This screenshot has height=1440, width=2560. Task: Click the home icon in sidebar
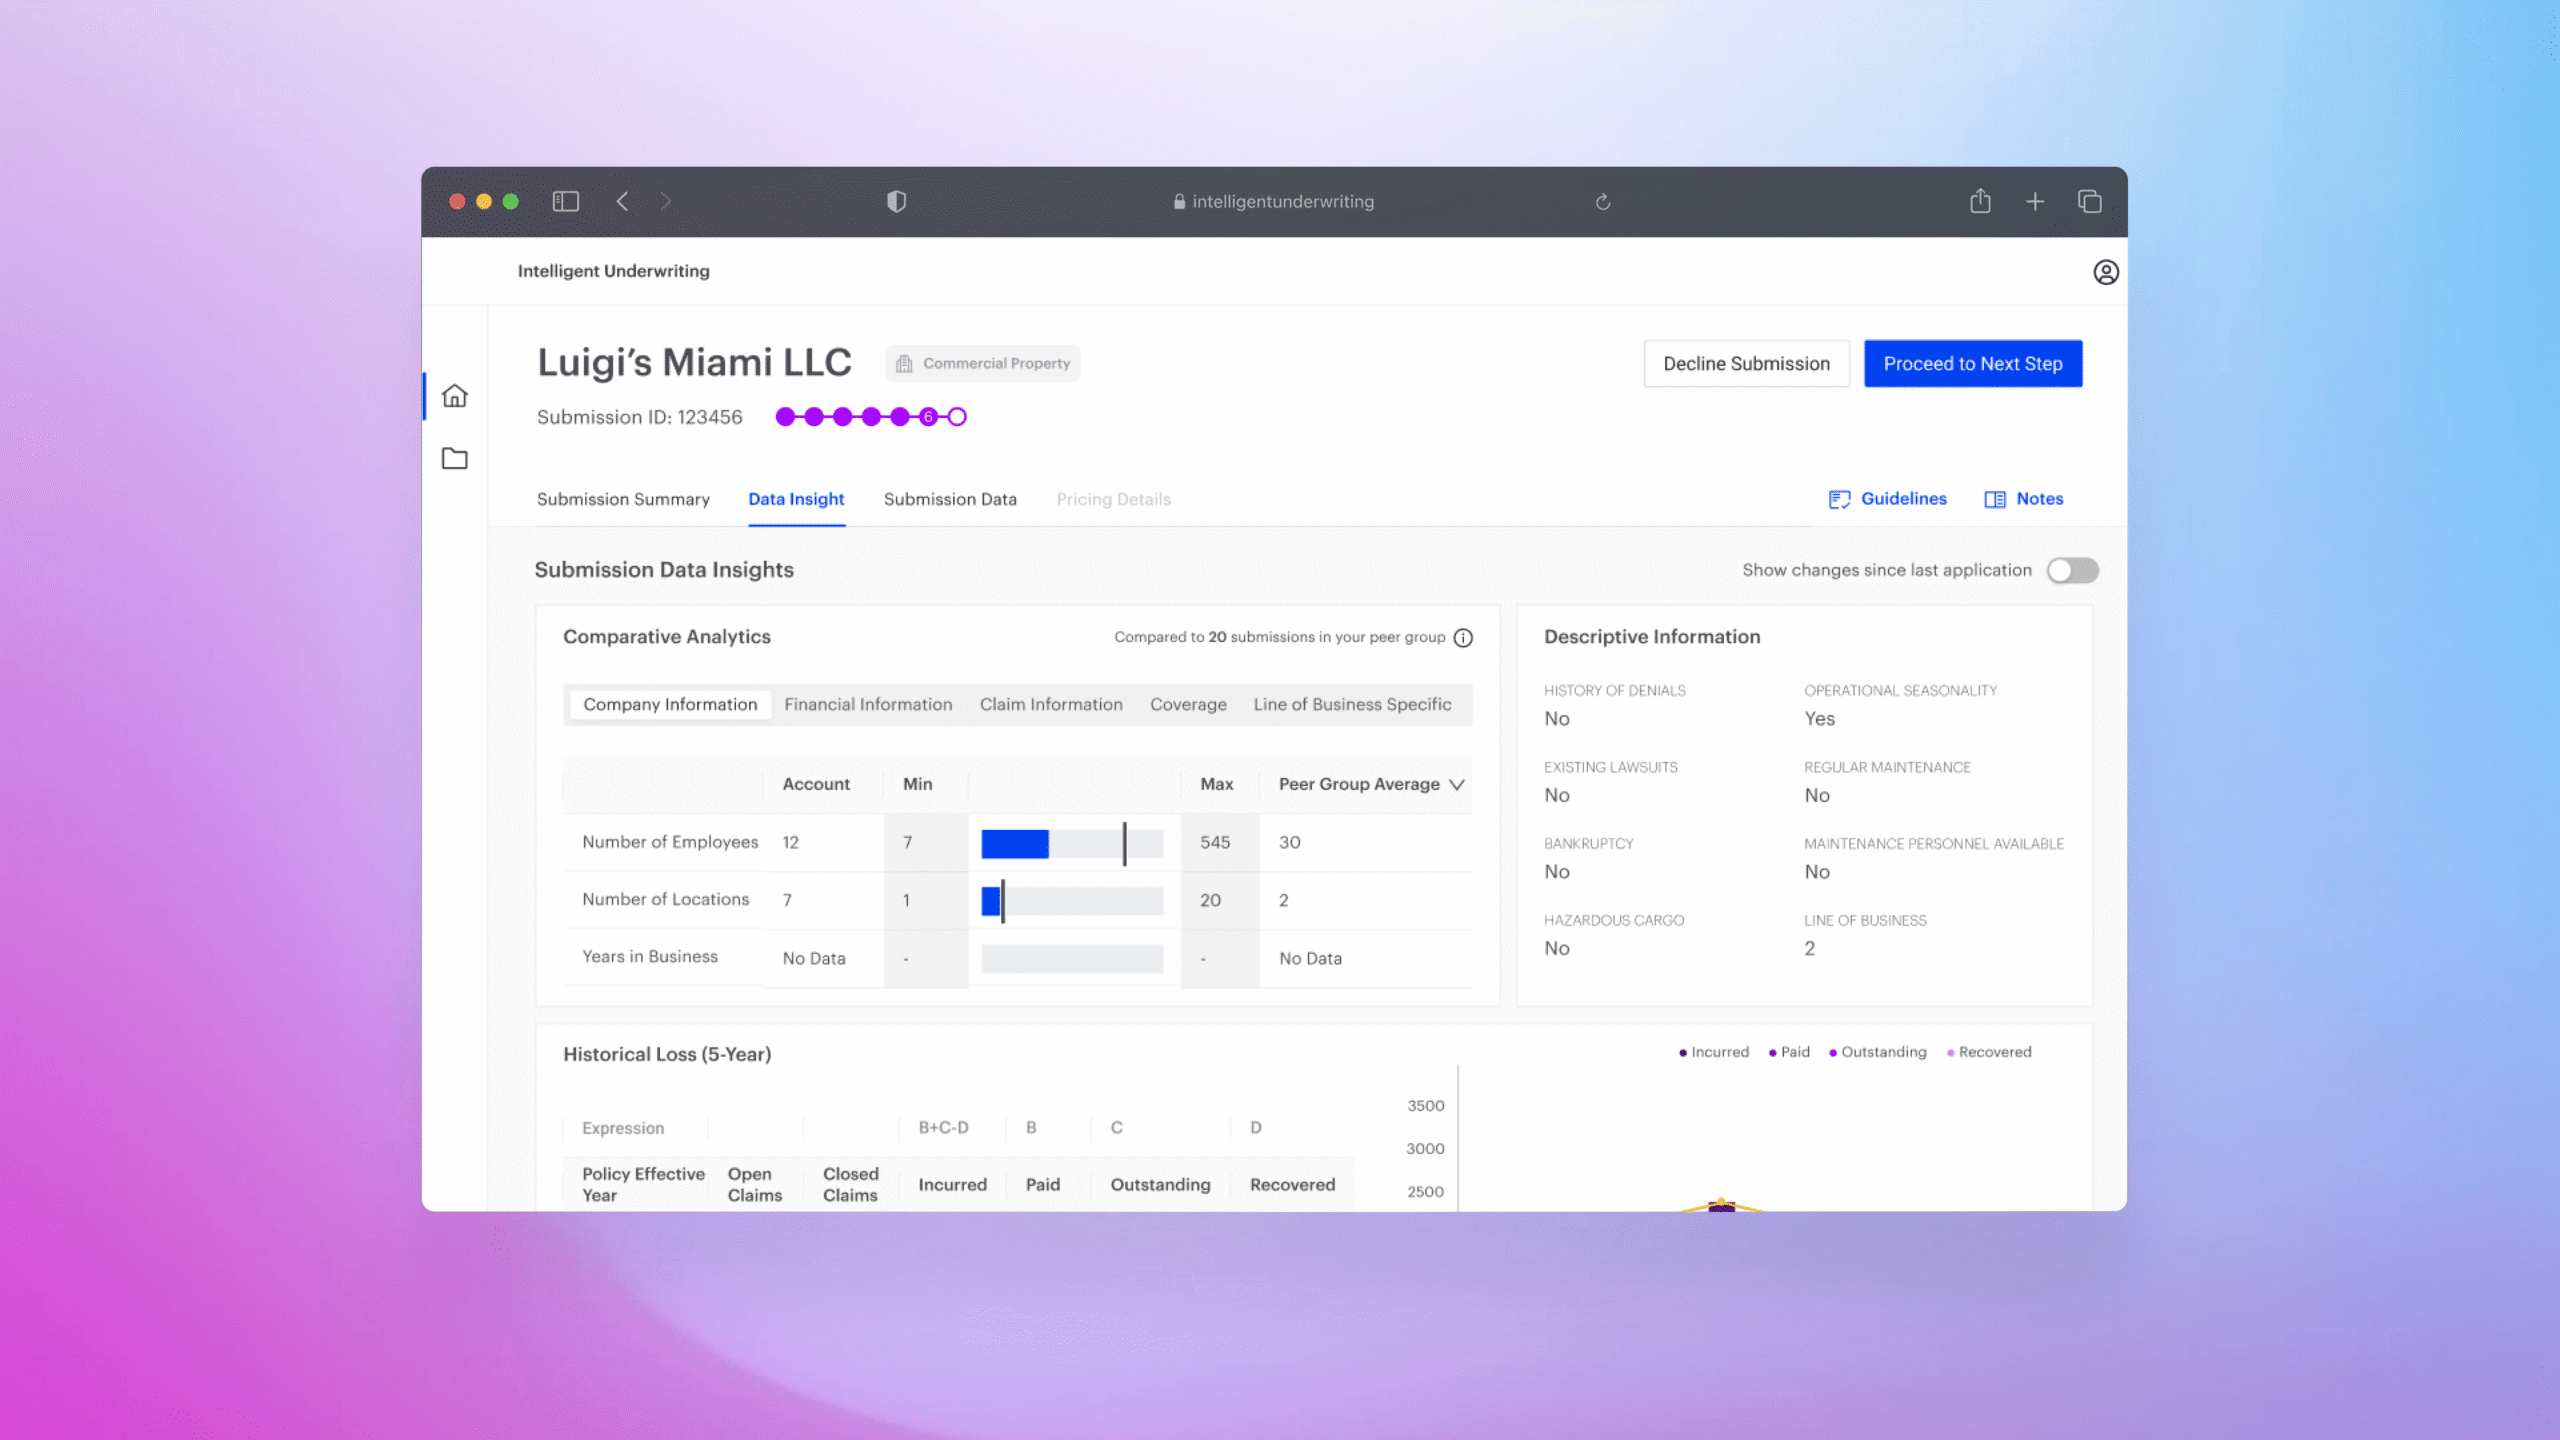click(455, 396)
